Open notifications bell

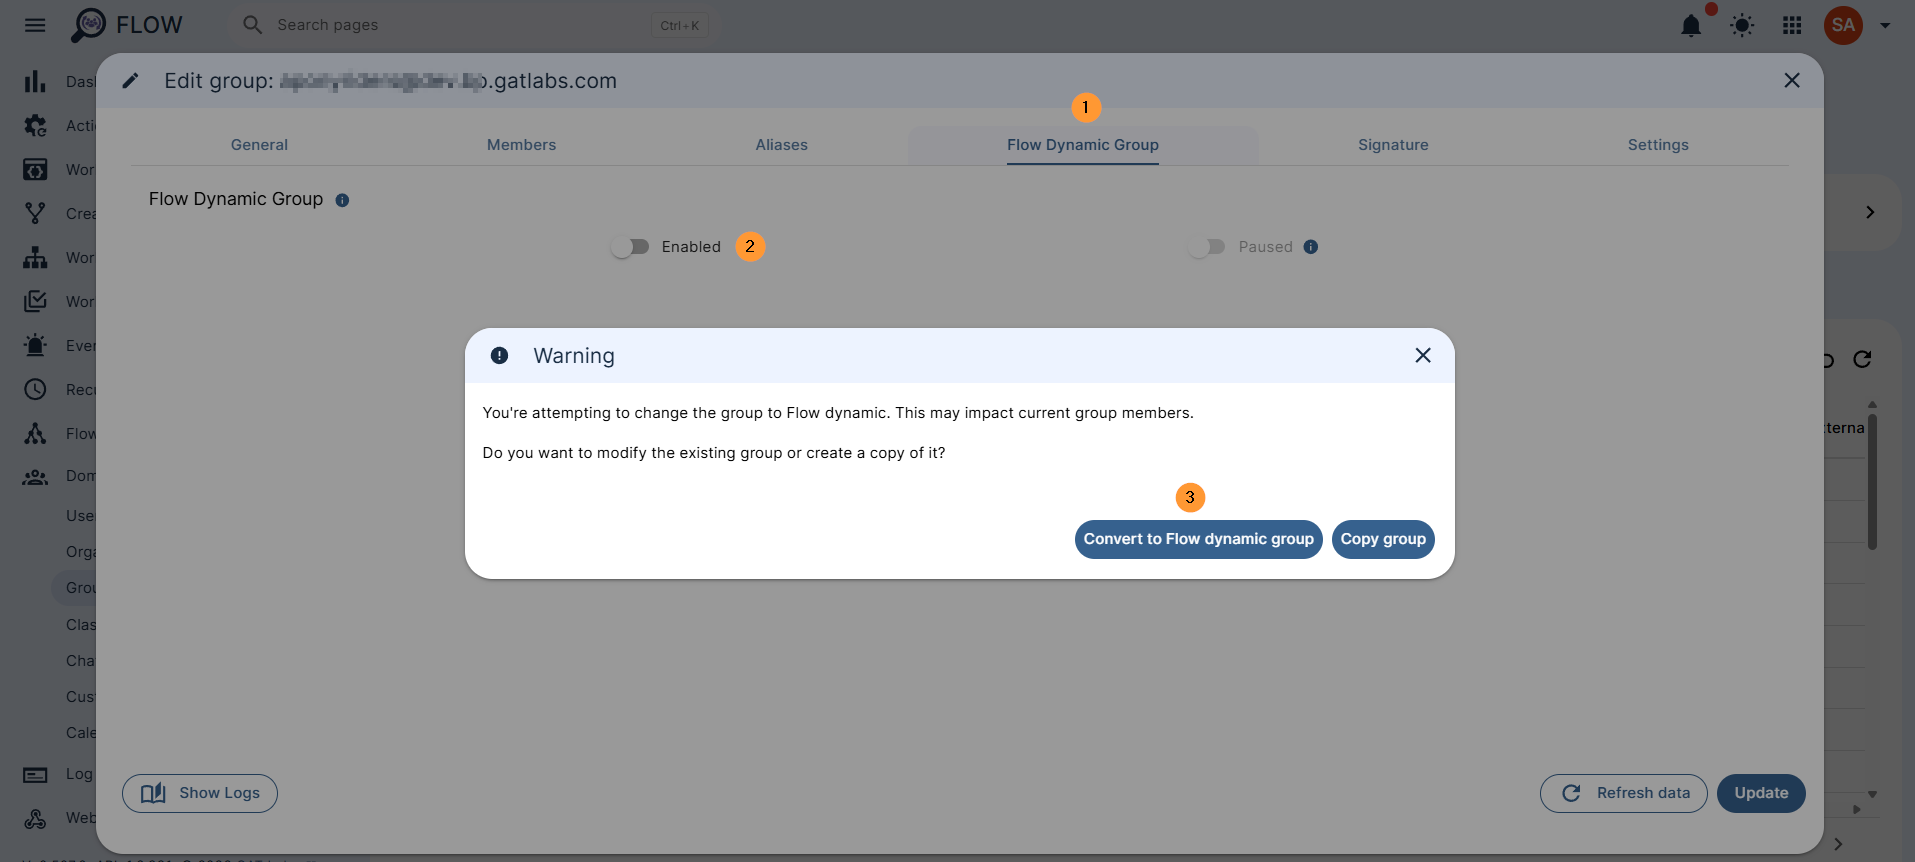pos(1691,25)
